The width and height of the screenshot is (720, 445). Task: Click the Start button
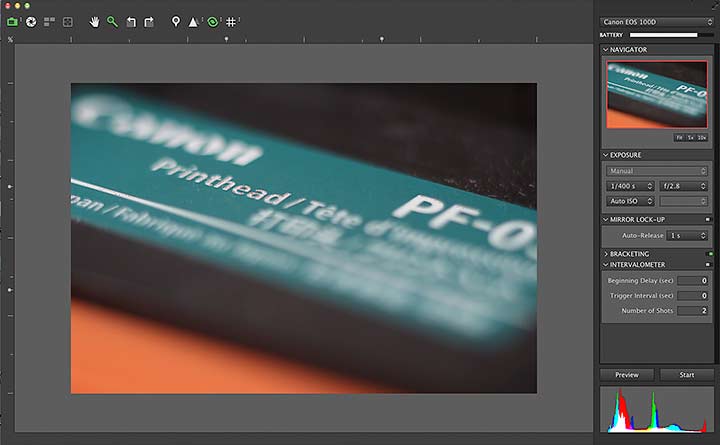687,375
